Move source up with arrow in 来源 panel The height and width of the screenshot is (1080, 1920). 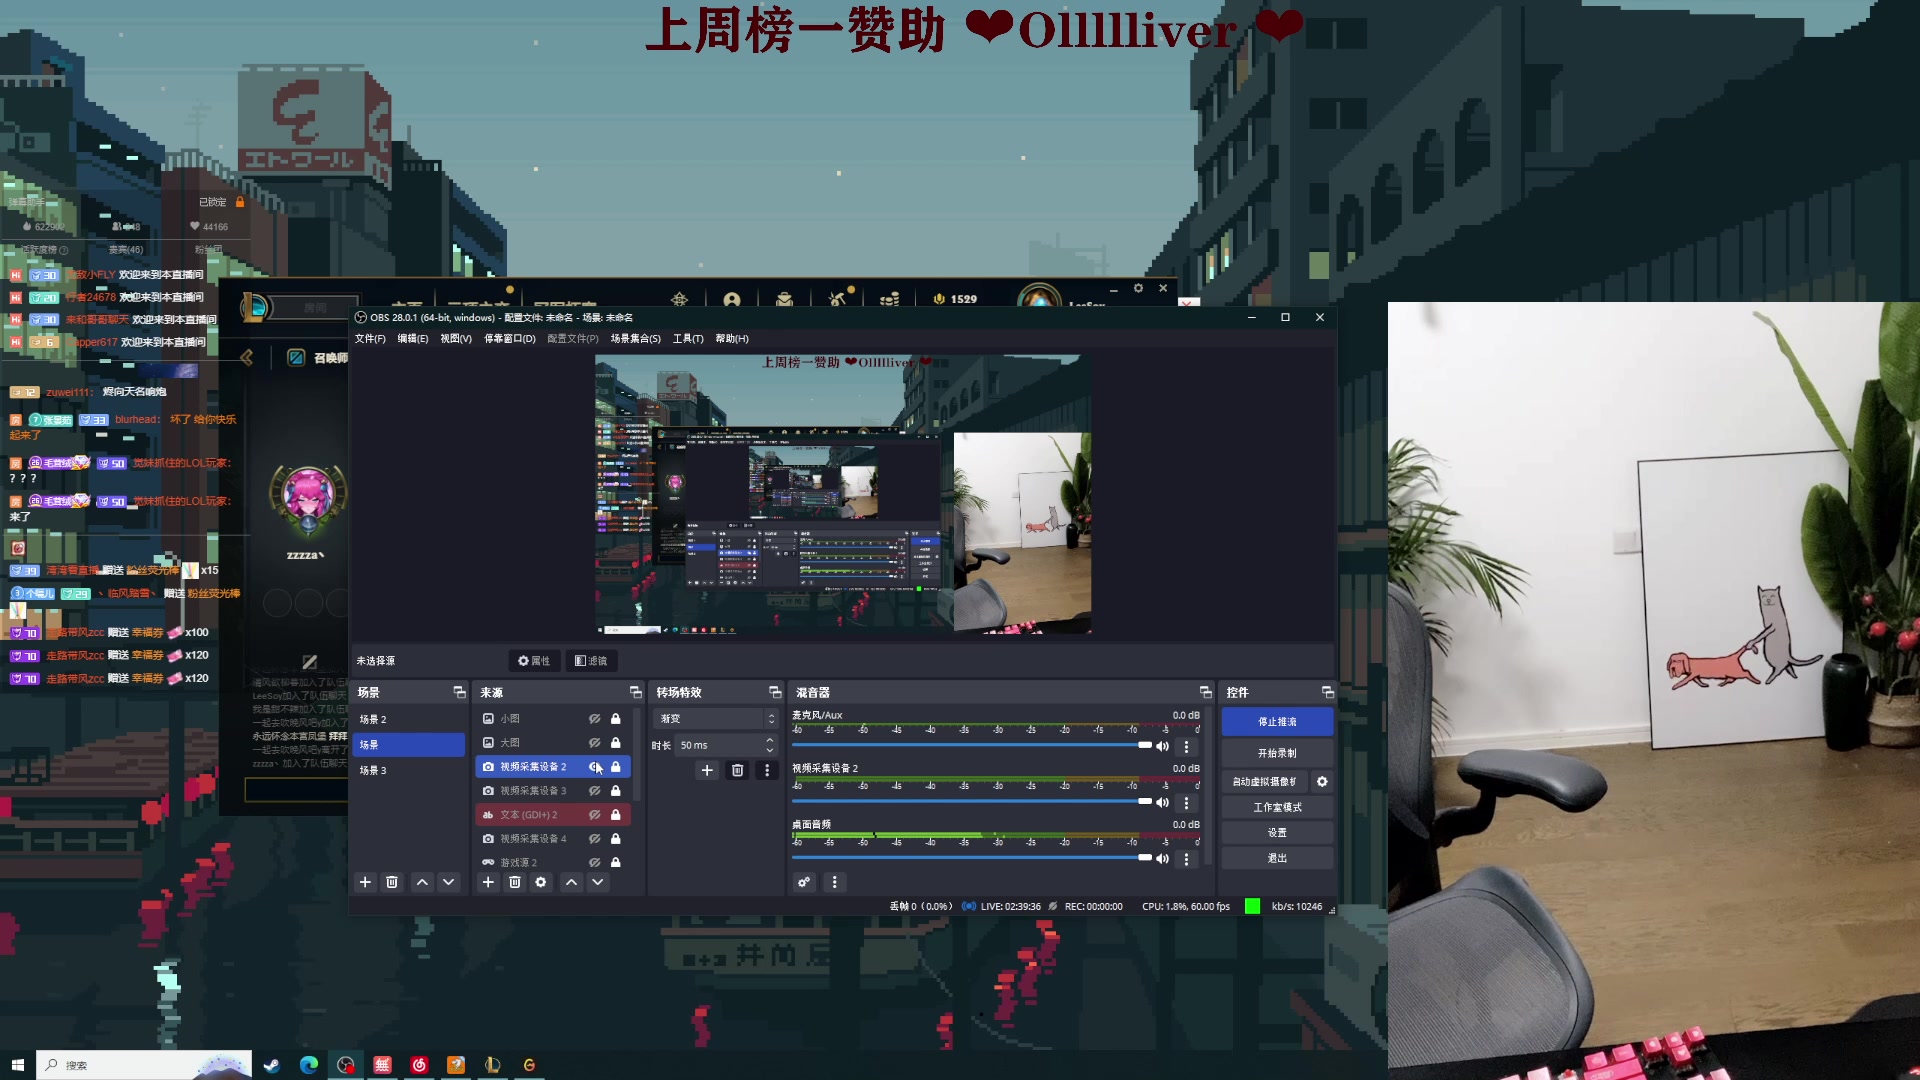coord(571,882)
